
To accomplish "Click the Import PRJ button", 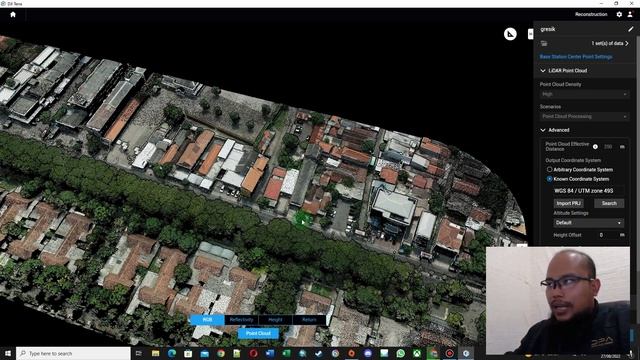I will click(568, 203).
